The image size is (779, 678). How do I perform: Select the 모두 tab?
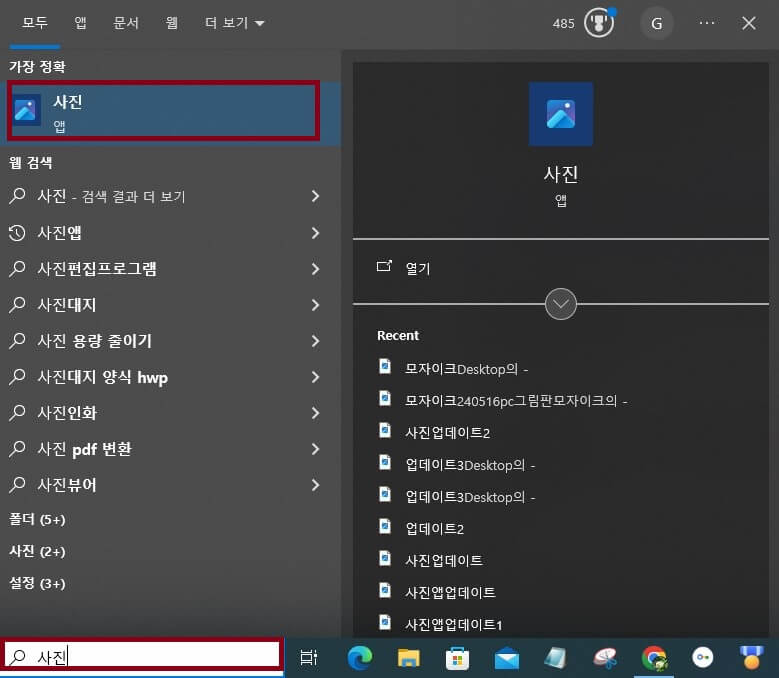point(35,23)
